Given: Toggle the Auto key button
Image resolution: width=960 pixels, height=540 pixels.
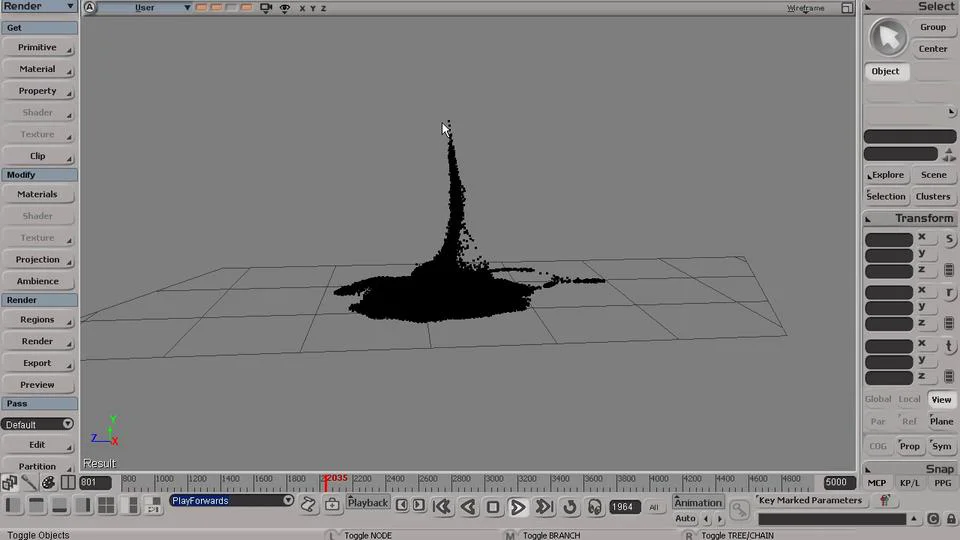Looking at the screenshot, I should tap(685, 518).
